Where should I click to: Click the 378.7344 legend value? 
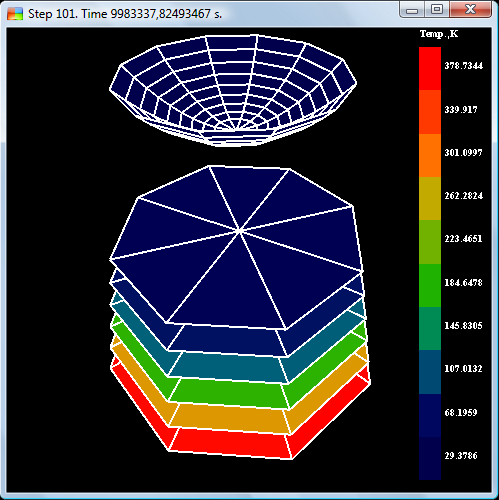click(463, 66)
